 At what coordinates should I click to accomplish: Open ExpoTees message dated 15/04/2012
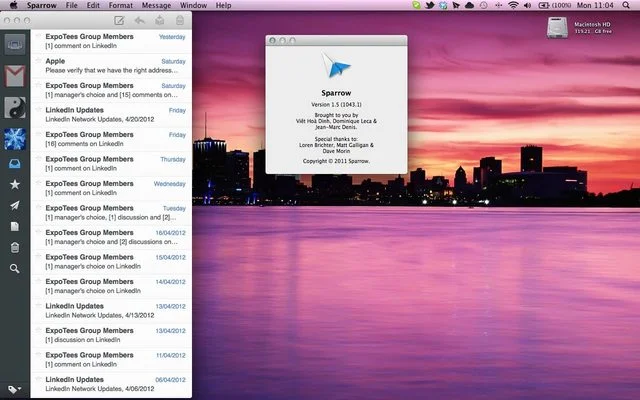pyautogui.click(x=111, y=262)
